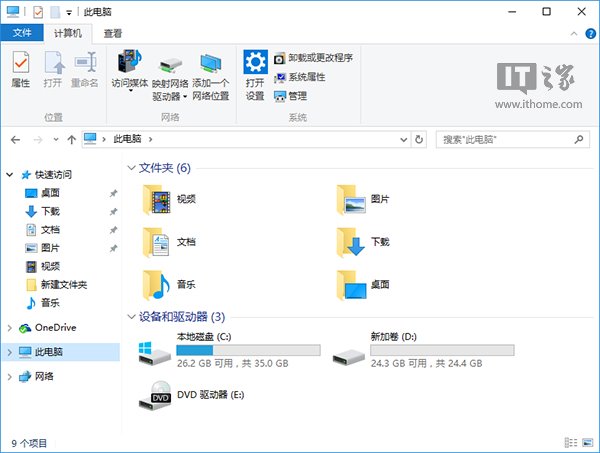
Task: Toggle details view in status bar
Action: pos(569,442)
